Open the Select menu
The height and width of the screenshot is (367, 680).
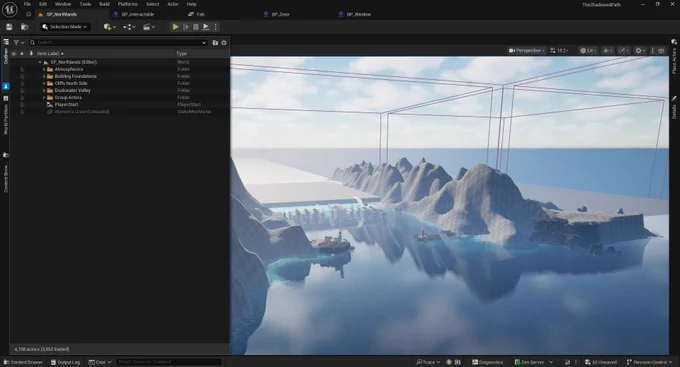[152, 4]
